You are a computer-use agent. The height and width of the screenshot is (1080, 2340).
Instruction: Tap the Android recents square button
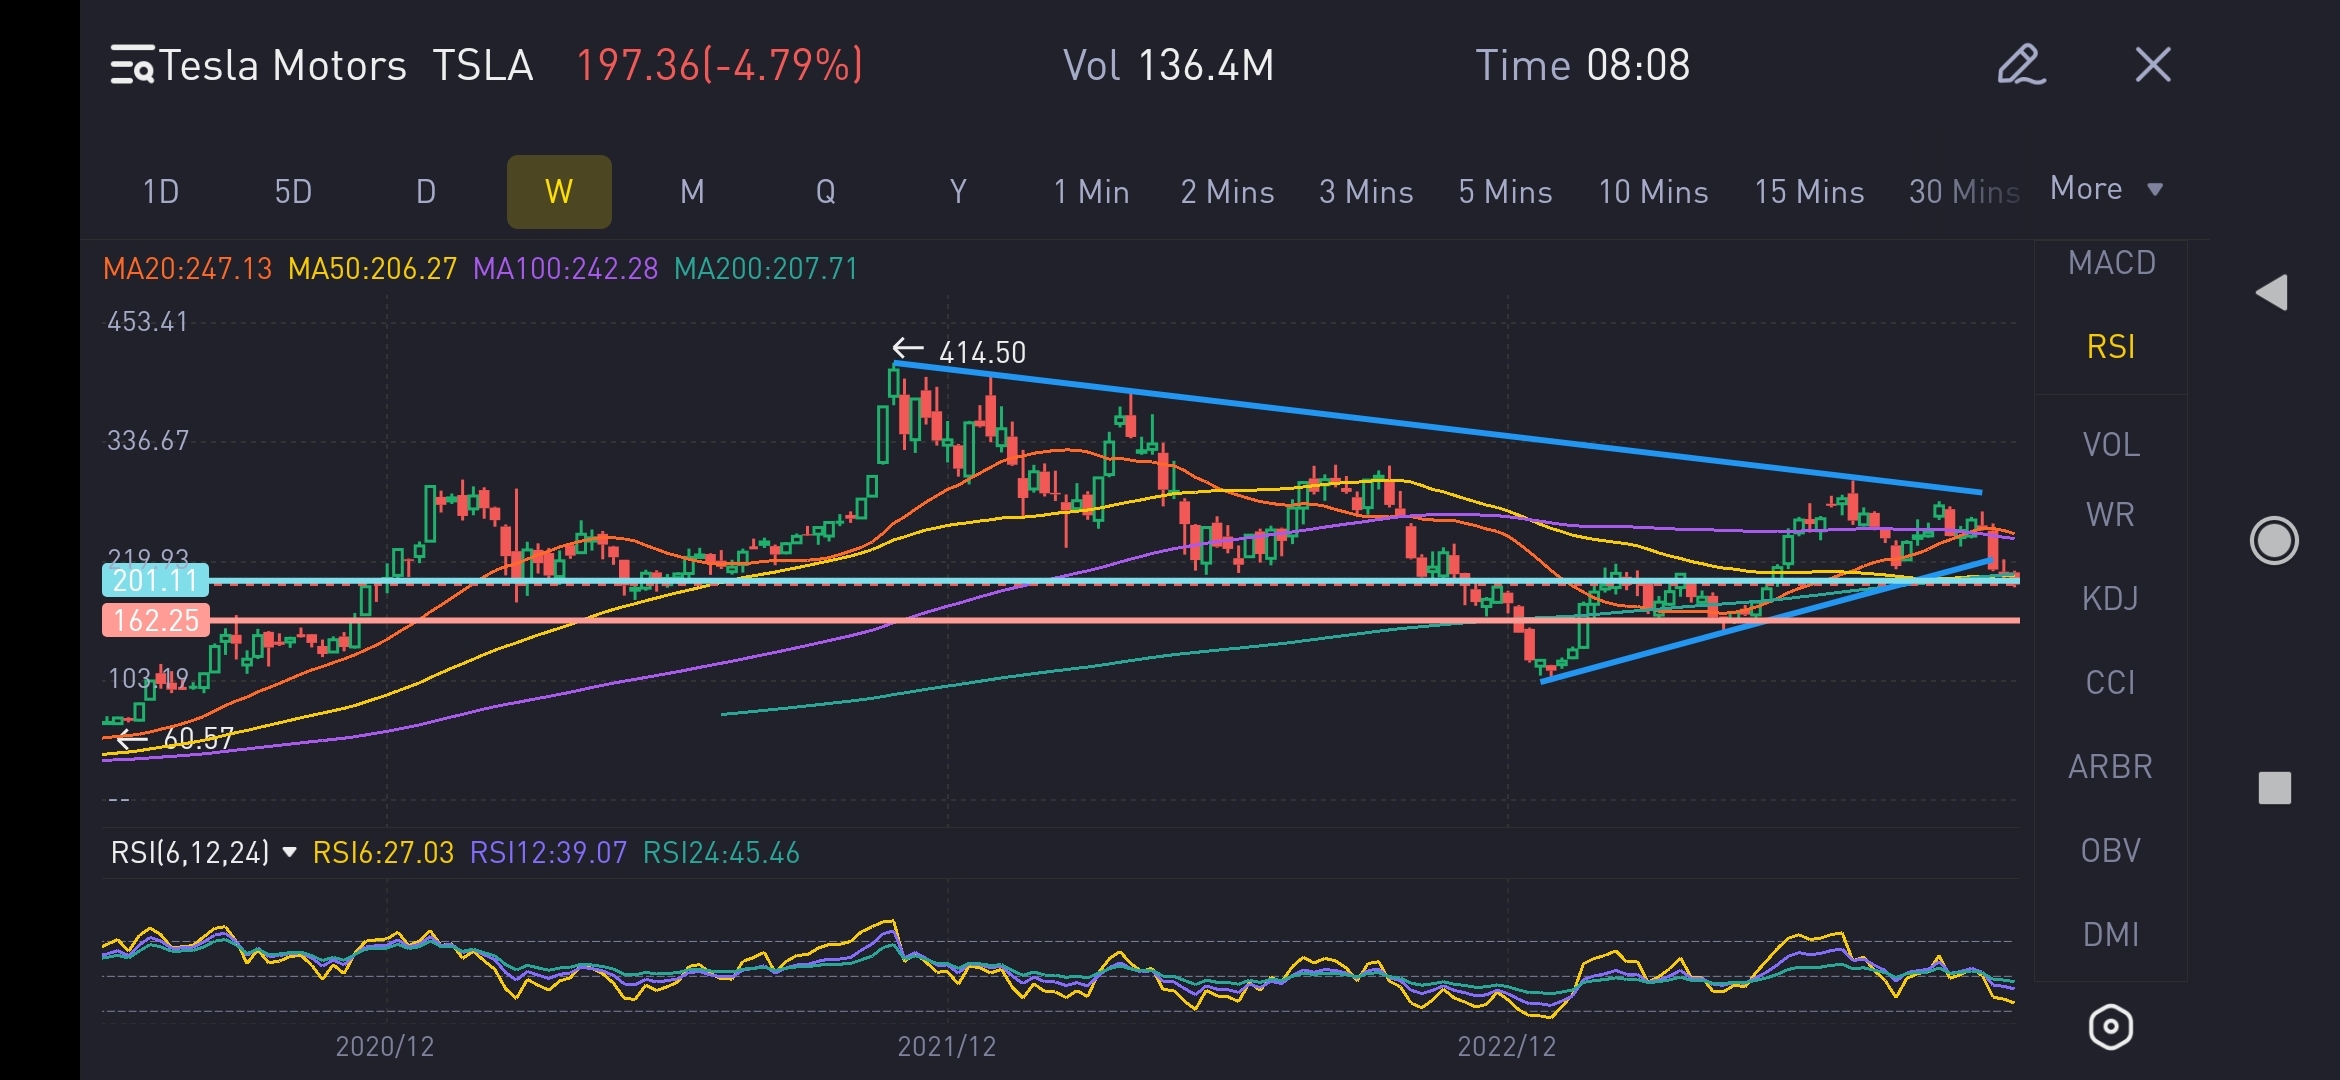pos(2274,788)
